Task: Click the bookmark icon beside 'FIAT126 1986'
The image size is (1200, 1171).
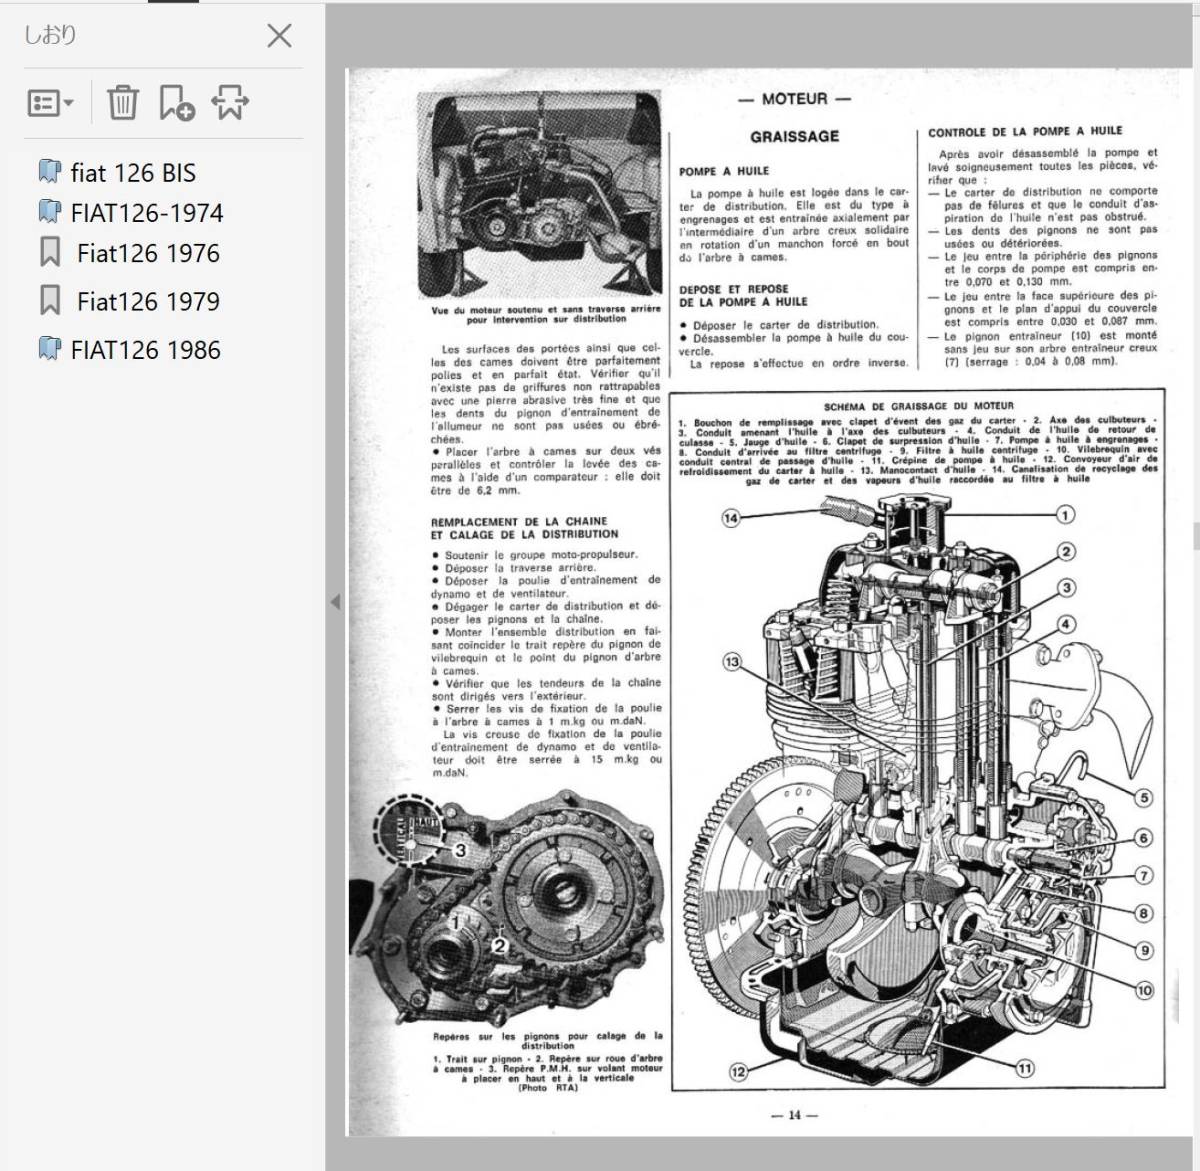Action: 49,349
